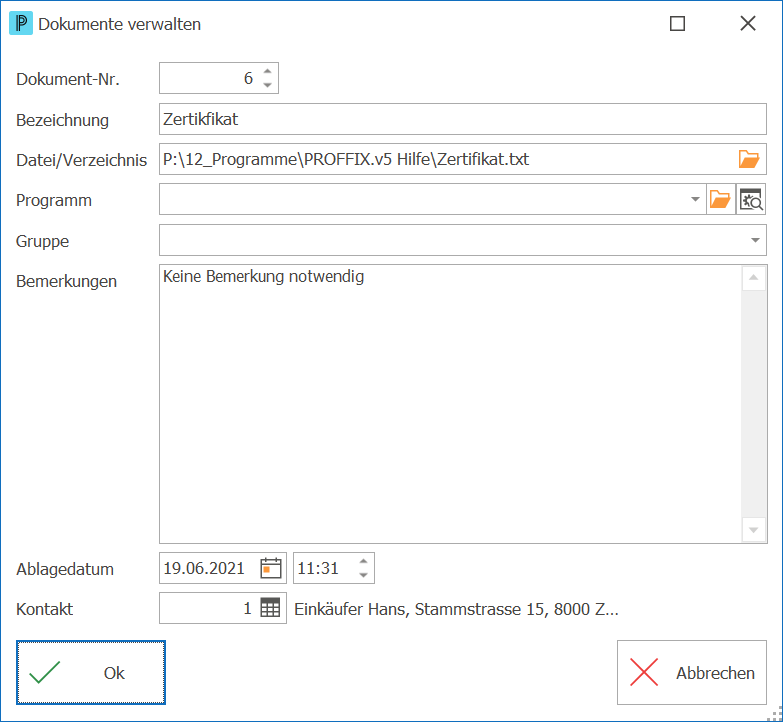Click the folder icon next to Programm
Viewport: 783px width, 722px height.
pyautogui.click(x=720, y=199)
